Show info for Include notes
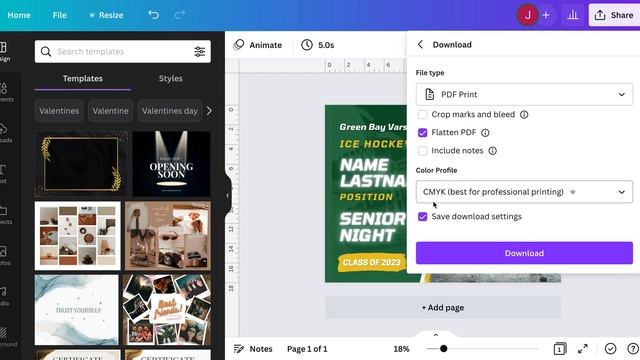This screenshot has height=360, width=640. click(x=493, y=151)
